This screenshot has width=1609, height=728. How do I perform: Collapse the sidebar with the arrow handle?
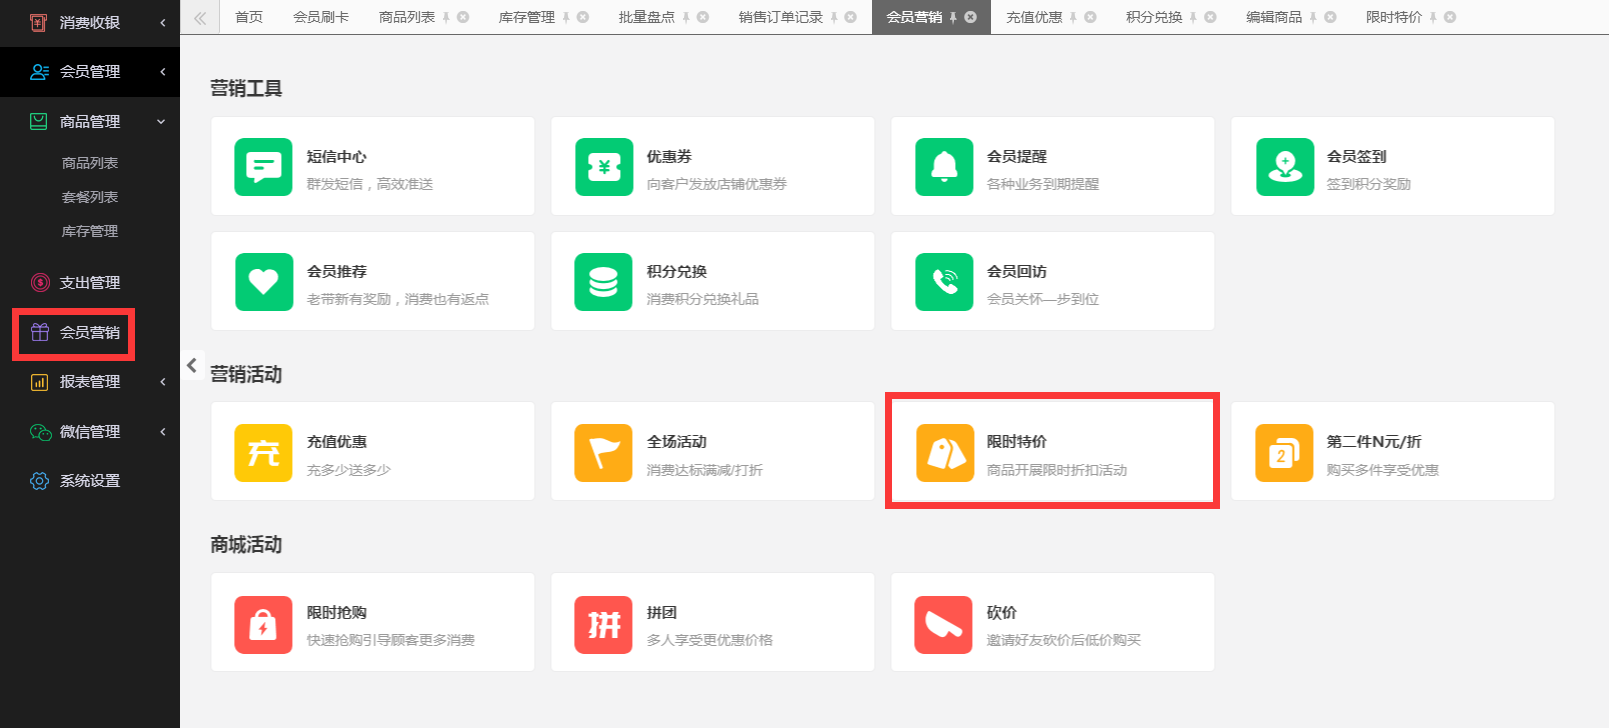pyautogui.click(x=192, y=365)
